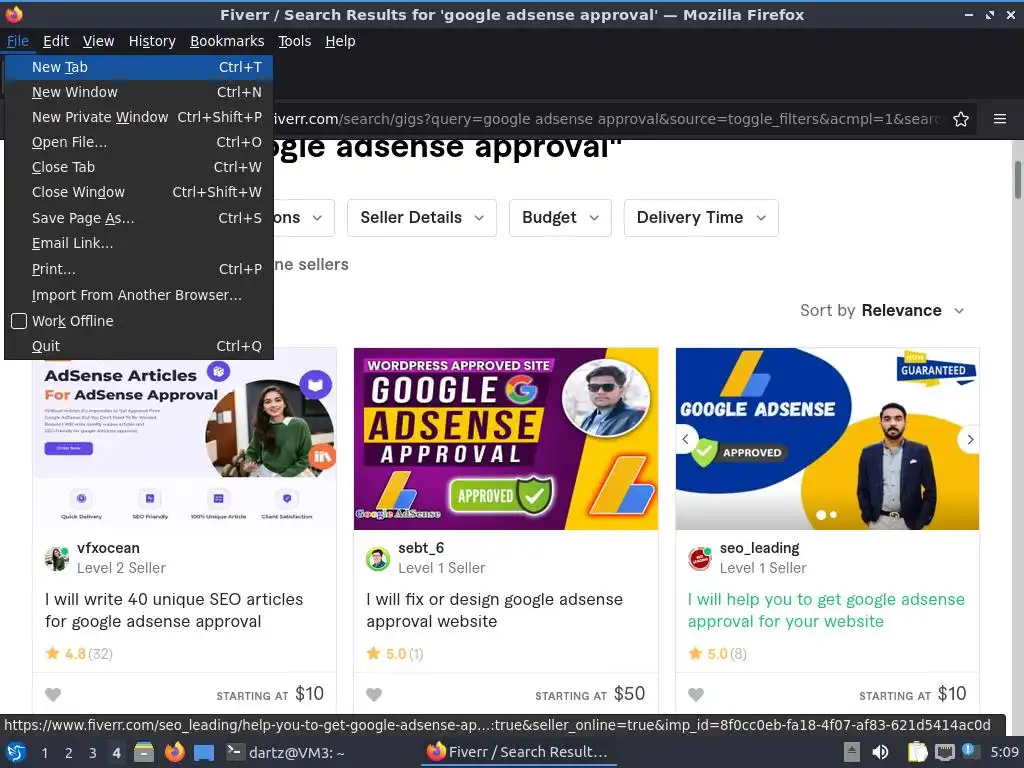Open '40 unique SEO articles' gig title

(x=174, y=610)
